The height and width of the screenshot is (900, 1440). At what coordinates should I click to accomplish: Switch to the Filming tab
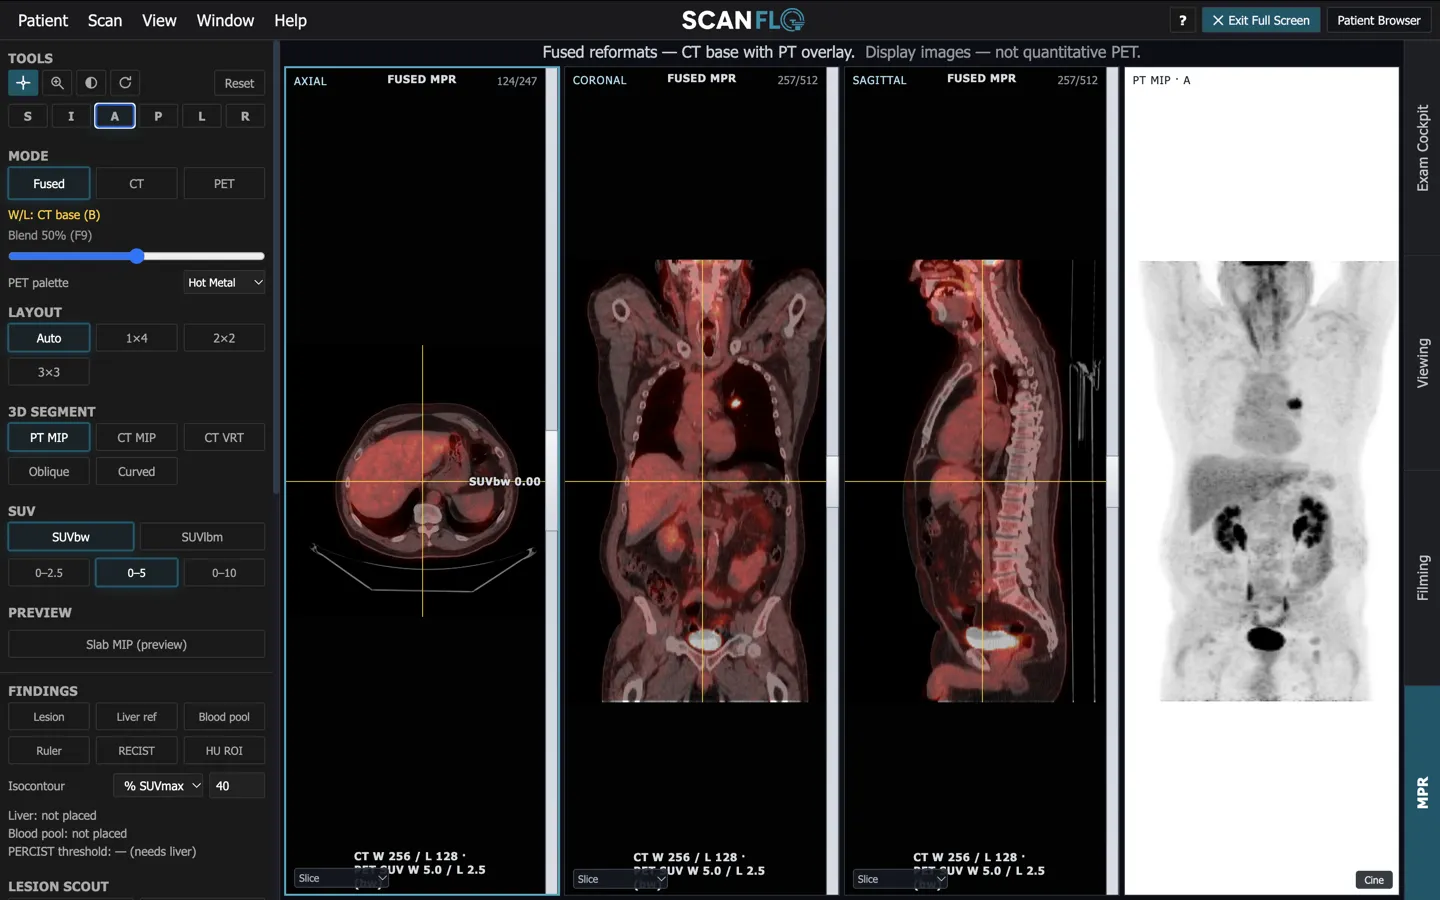click(1422, 578)
